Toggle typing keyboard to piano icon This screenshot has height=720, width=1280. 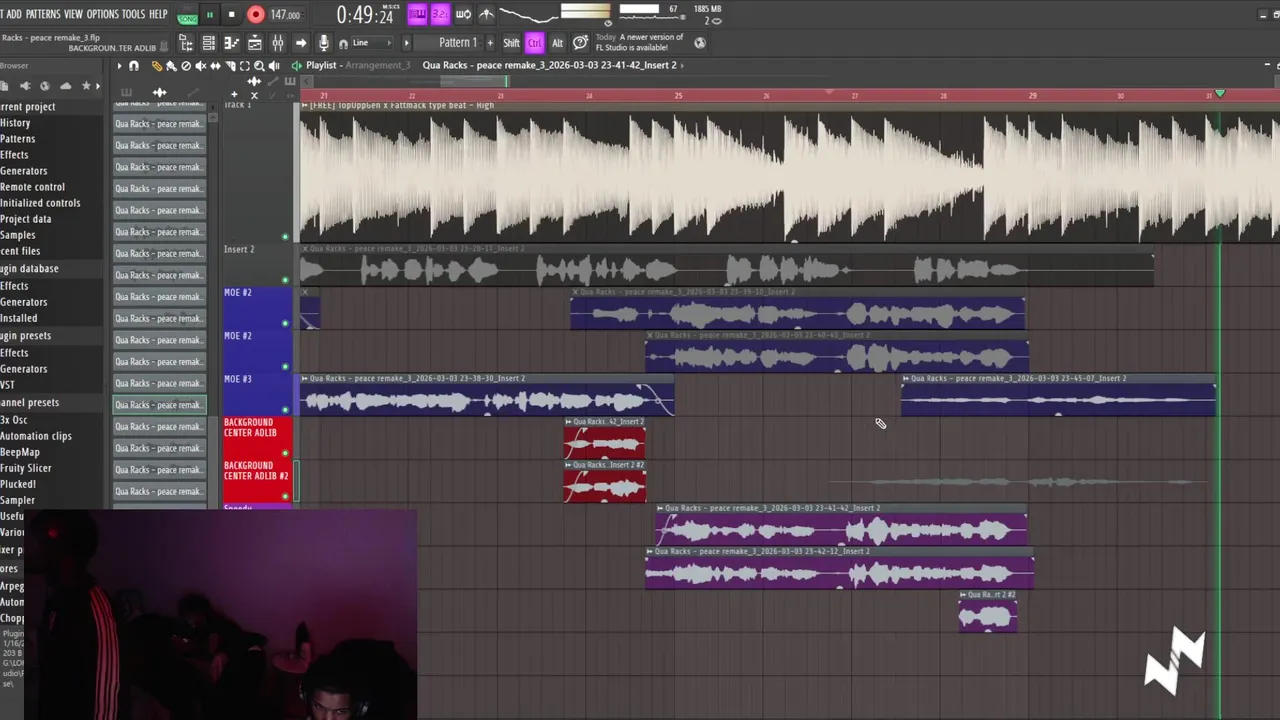pos(417,14)
